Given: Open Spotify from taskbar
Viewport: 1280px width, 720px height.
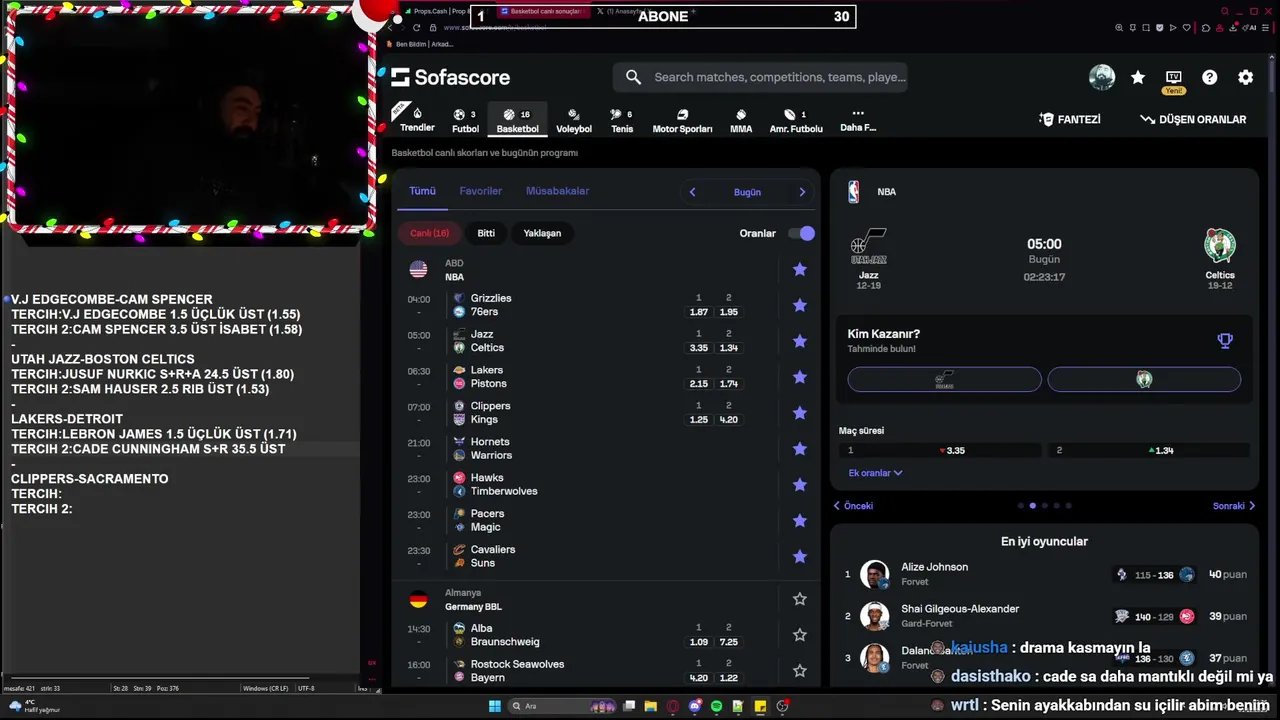Looking at the screenshot, I should click(717, 706).
